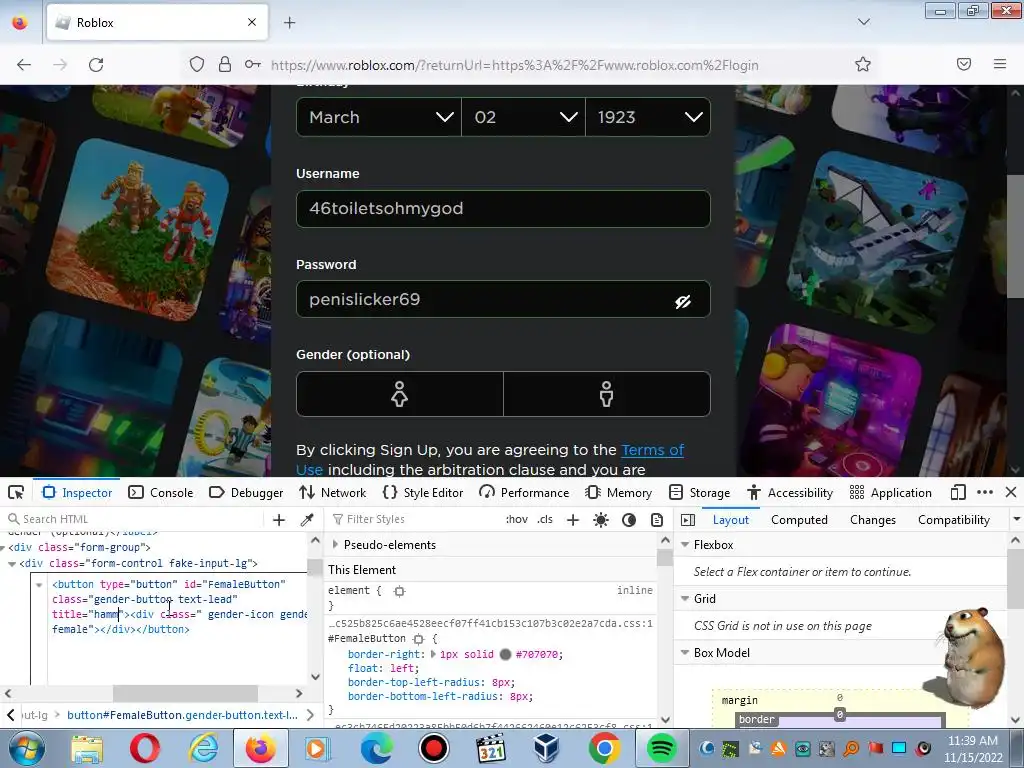Switch to the Inspector tab

[77, 492]
